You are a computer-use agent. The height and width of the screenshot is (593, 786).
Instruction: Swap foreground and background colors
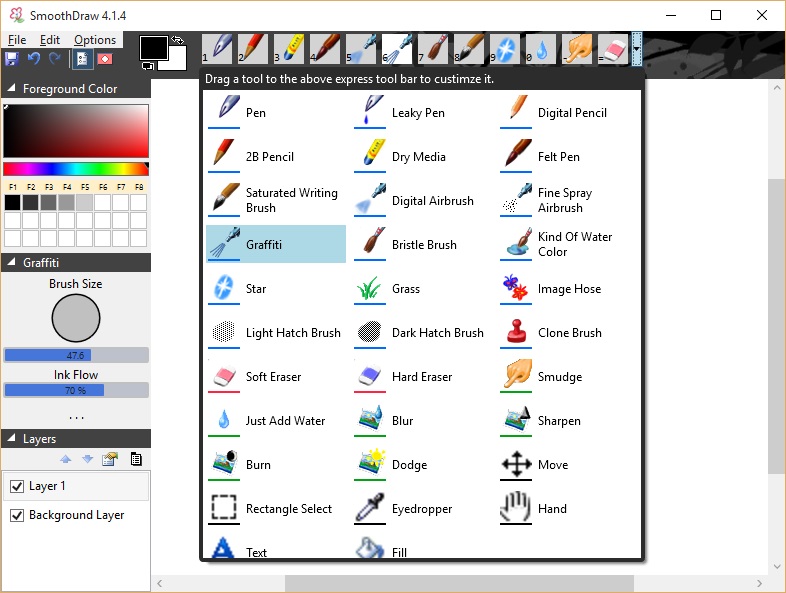pos(177,40)
